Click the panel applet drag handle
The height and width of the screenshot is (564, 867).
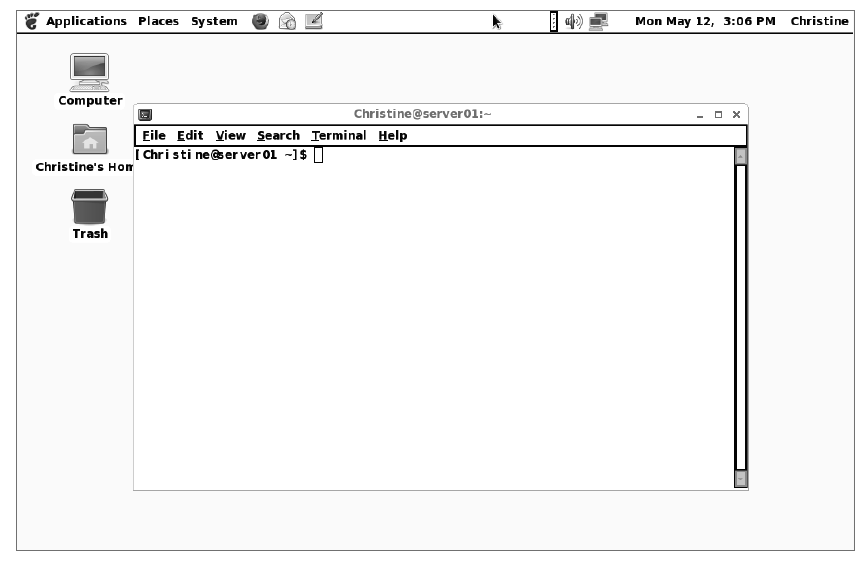553,22
